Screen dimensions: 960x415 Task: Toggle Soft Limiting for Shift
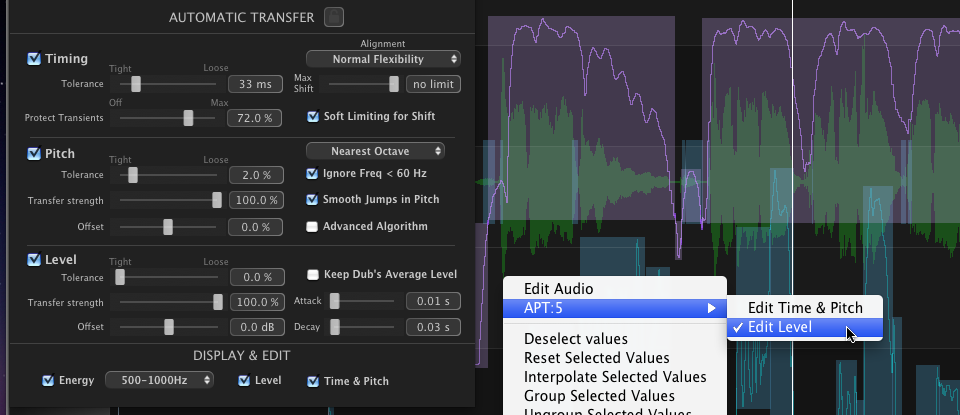[x=313, y=116]
